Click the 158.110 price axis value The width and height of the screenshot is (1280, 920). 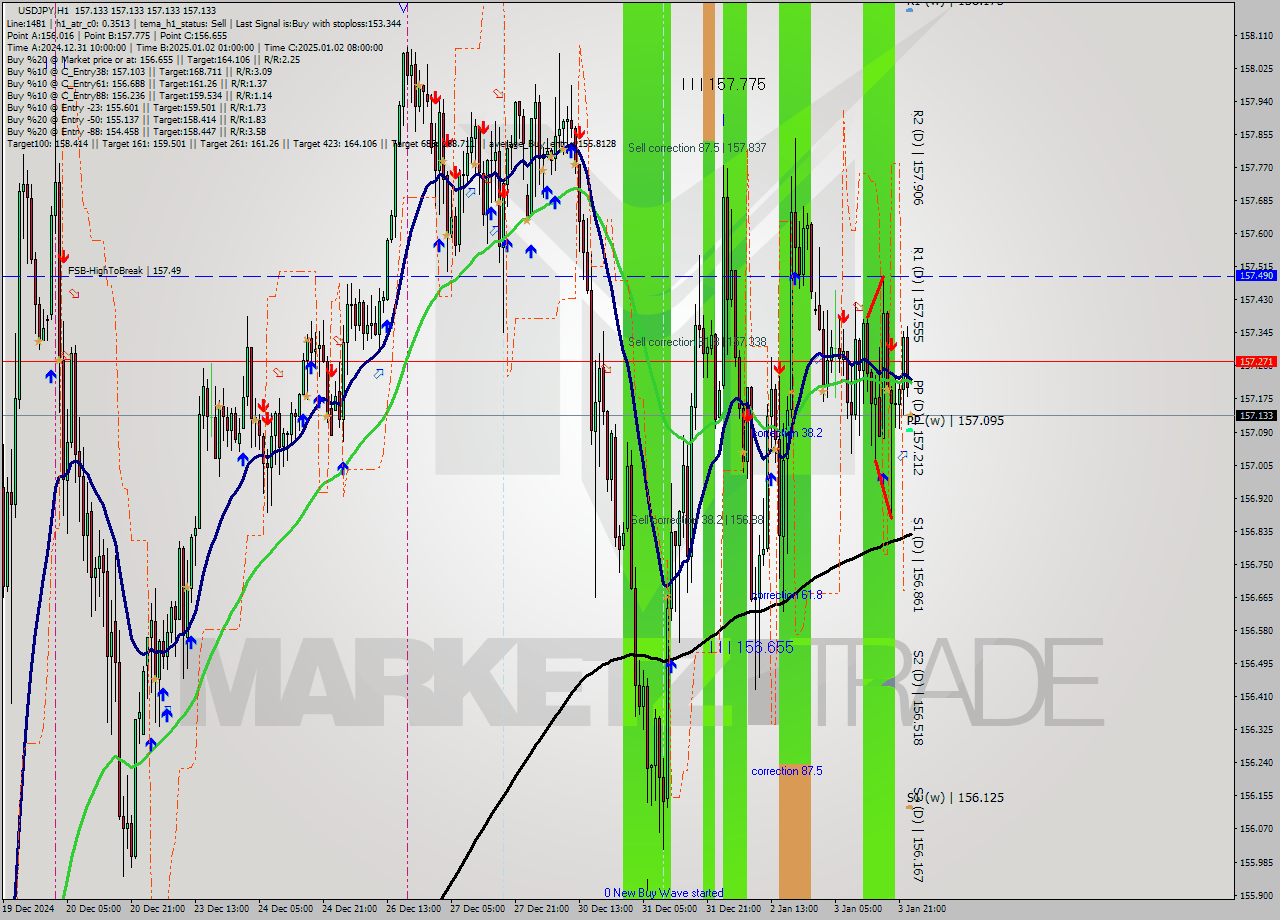point(1256,35)
